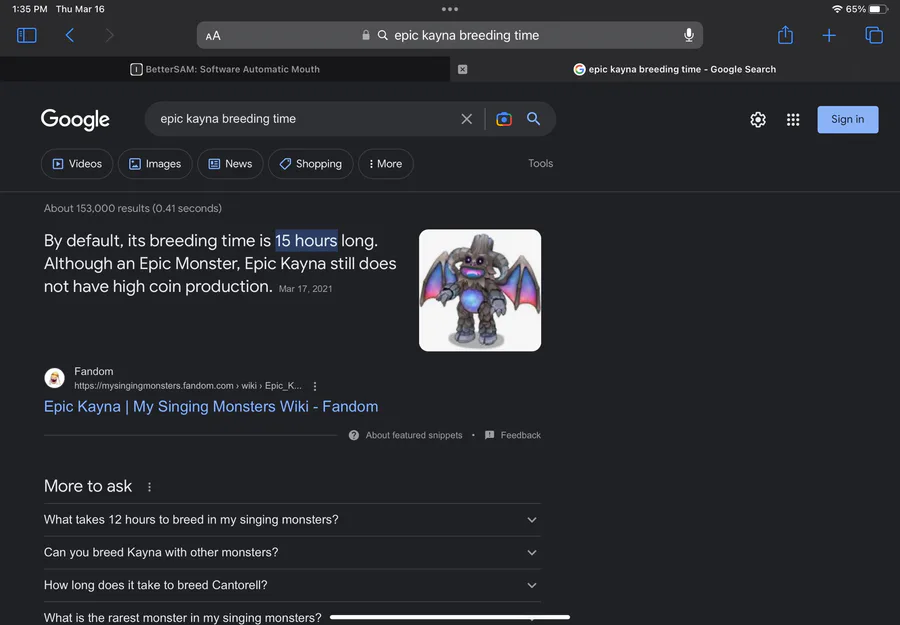Open the Fandom result options menu

315,386
